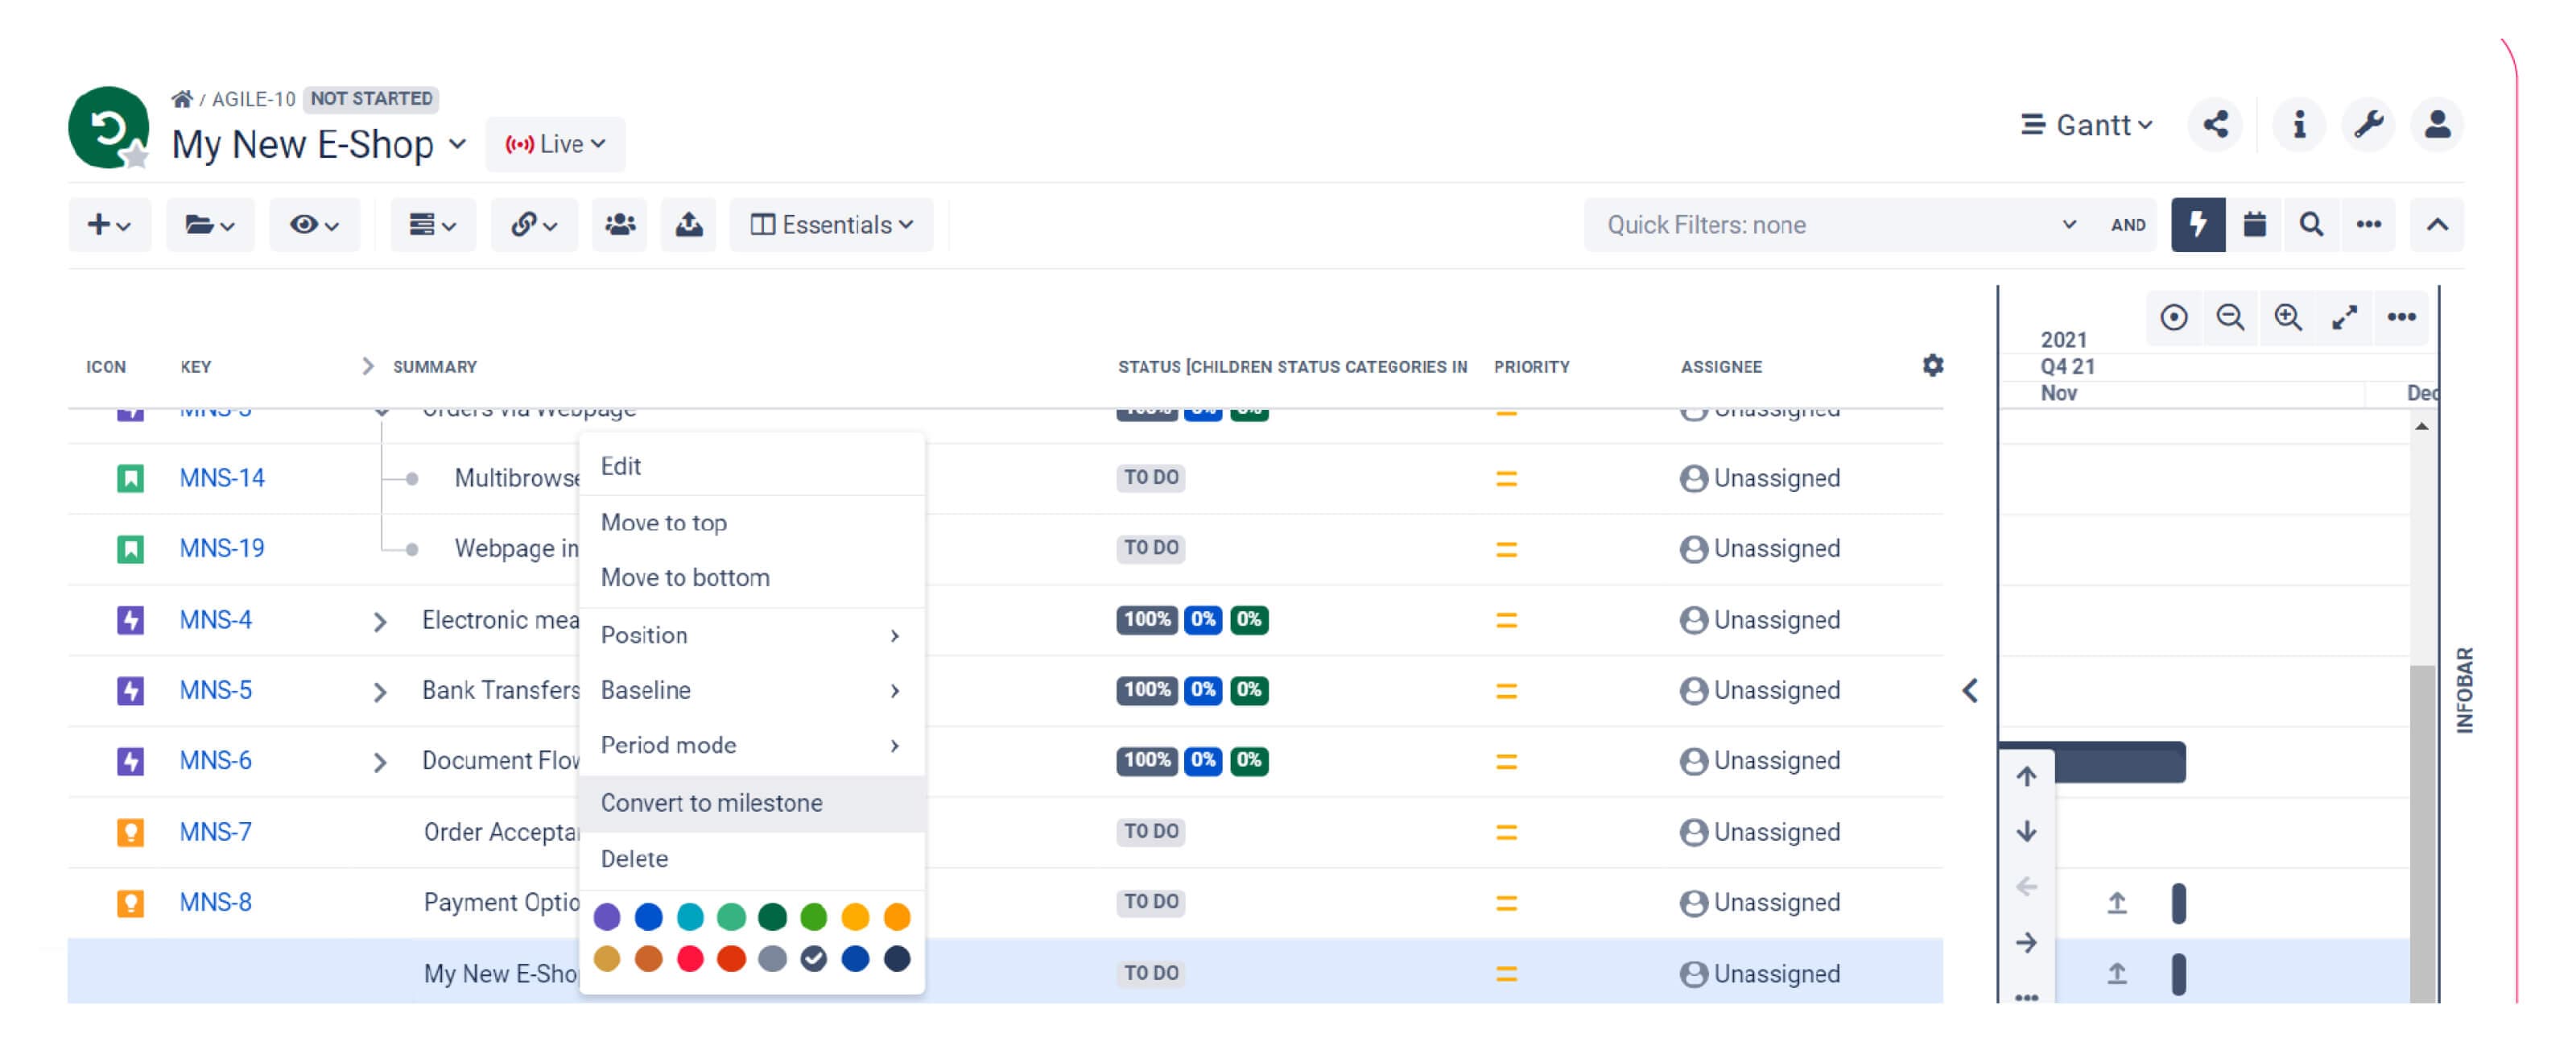Choose Delete in the context menu
The width and height of the screenshot is (2576, 1042).
[x=752, y=860]
